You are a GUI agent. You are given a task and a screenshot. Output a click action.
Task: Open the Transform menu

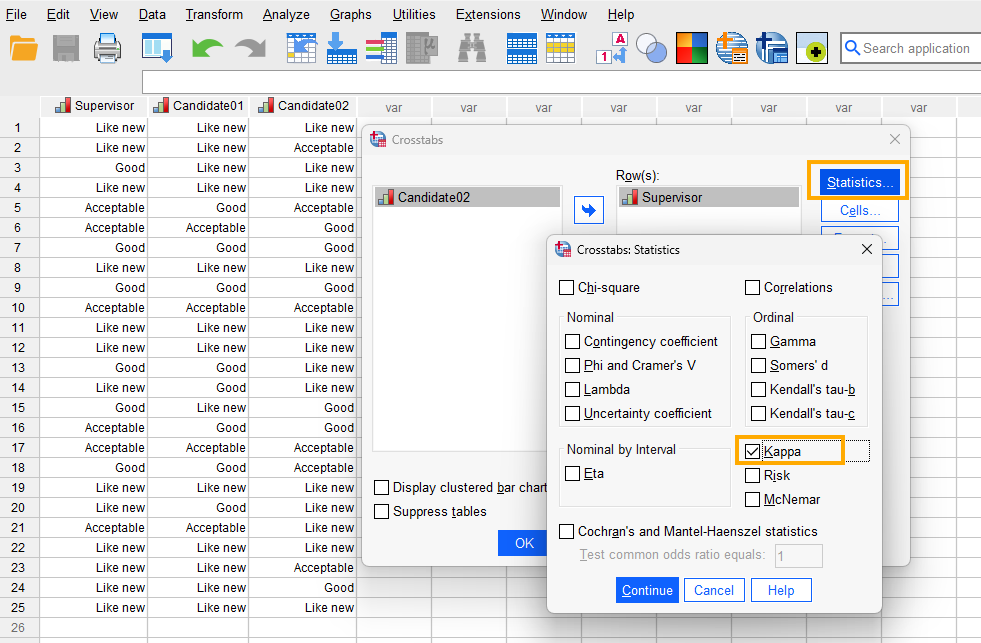pyautogui.click(x=214, y=14)
